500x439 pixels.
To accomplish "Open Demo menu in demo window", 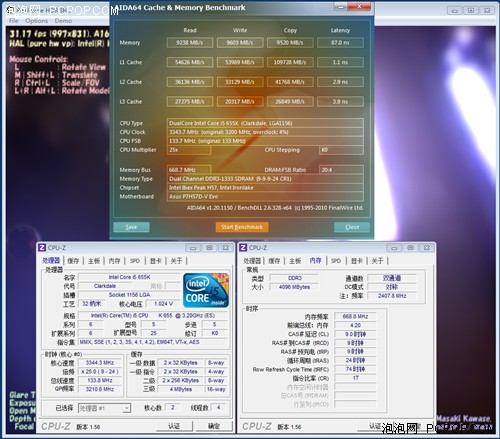I will (63, 21).
